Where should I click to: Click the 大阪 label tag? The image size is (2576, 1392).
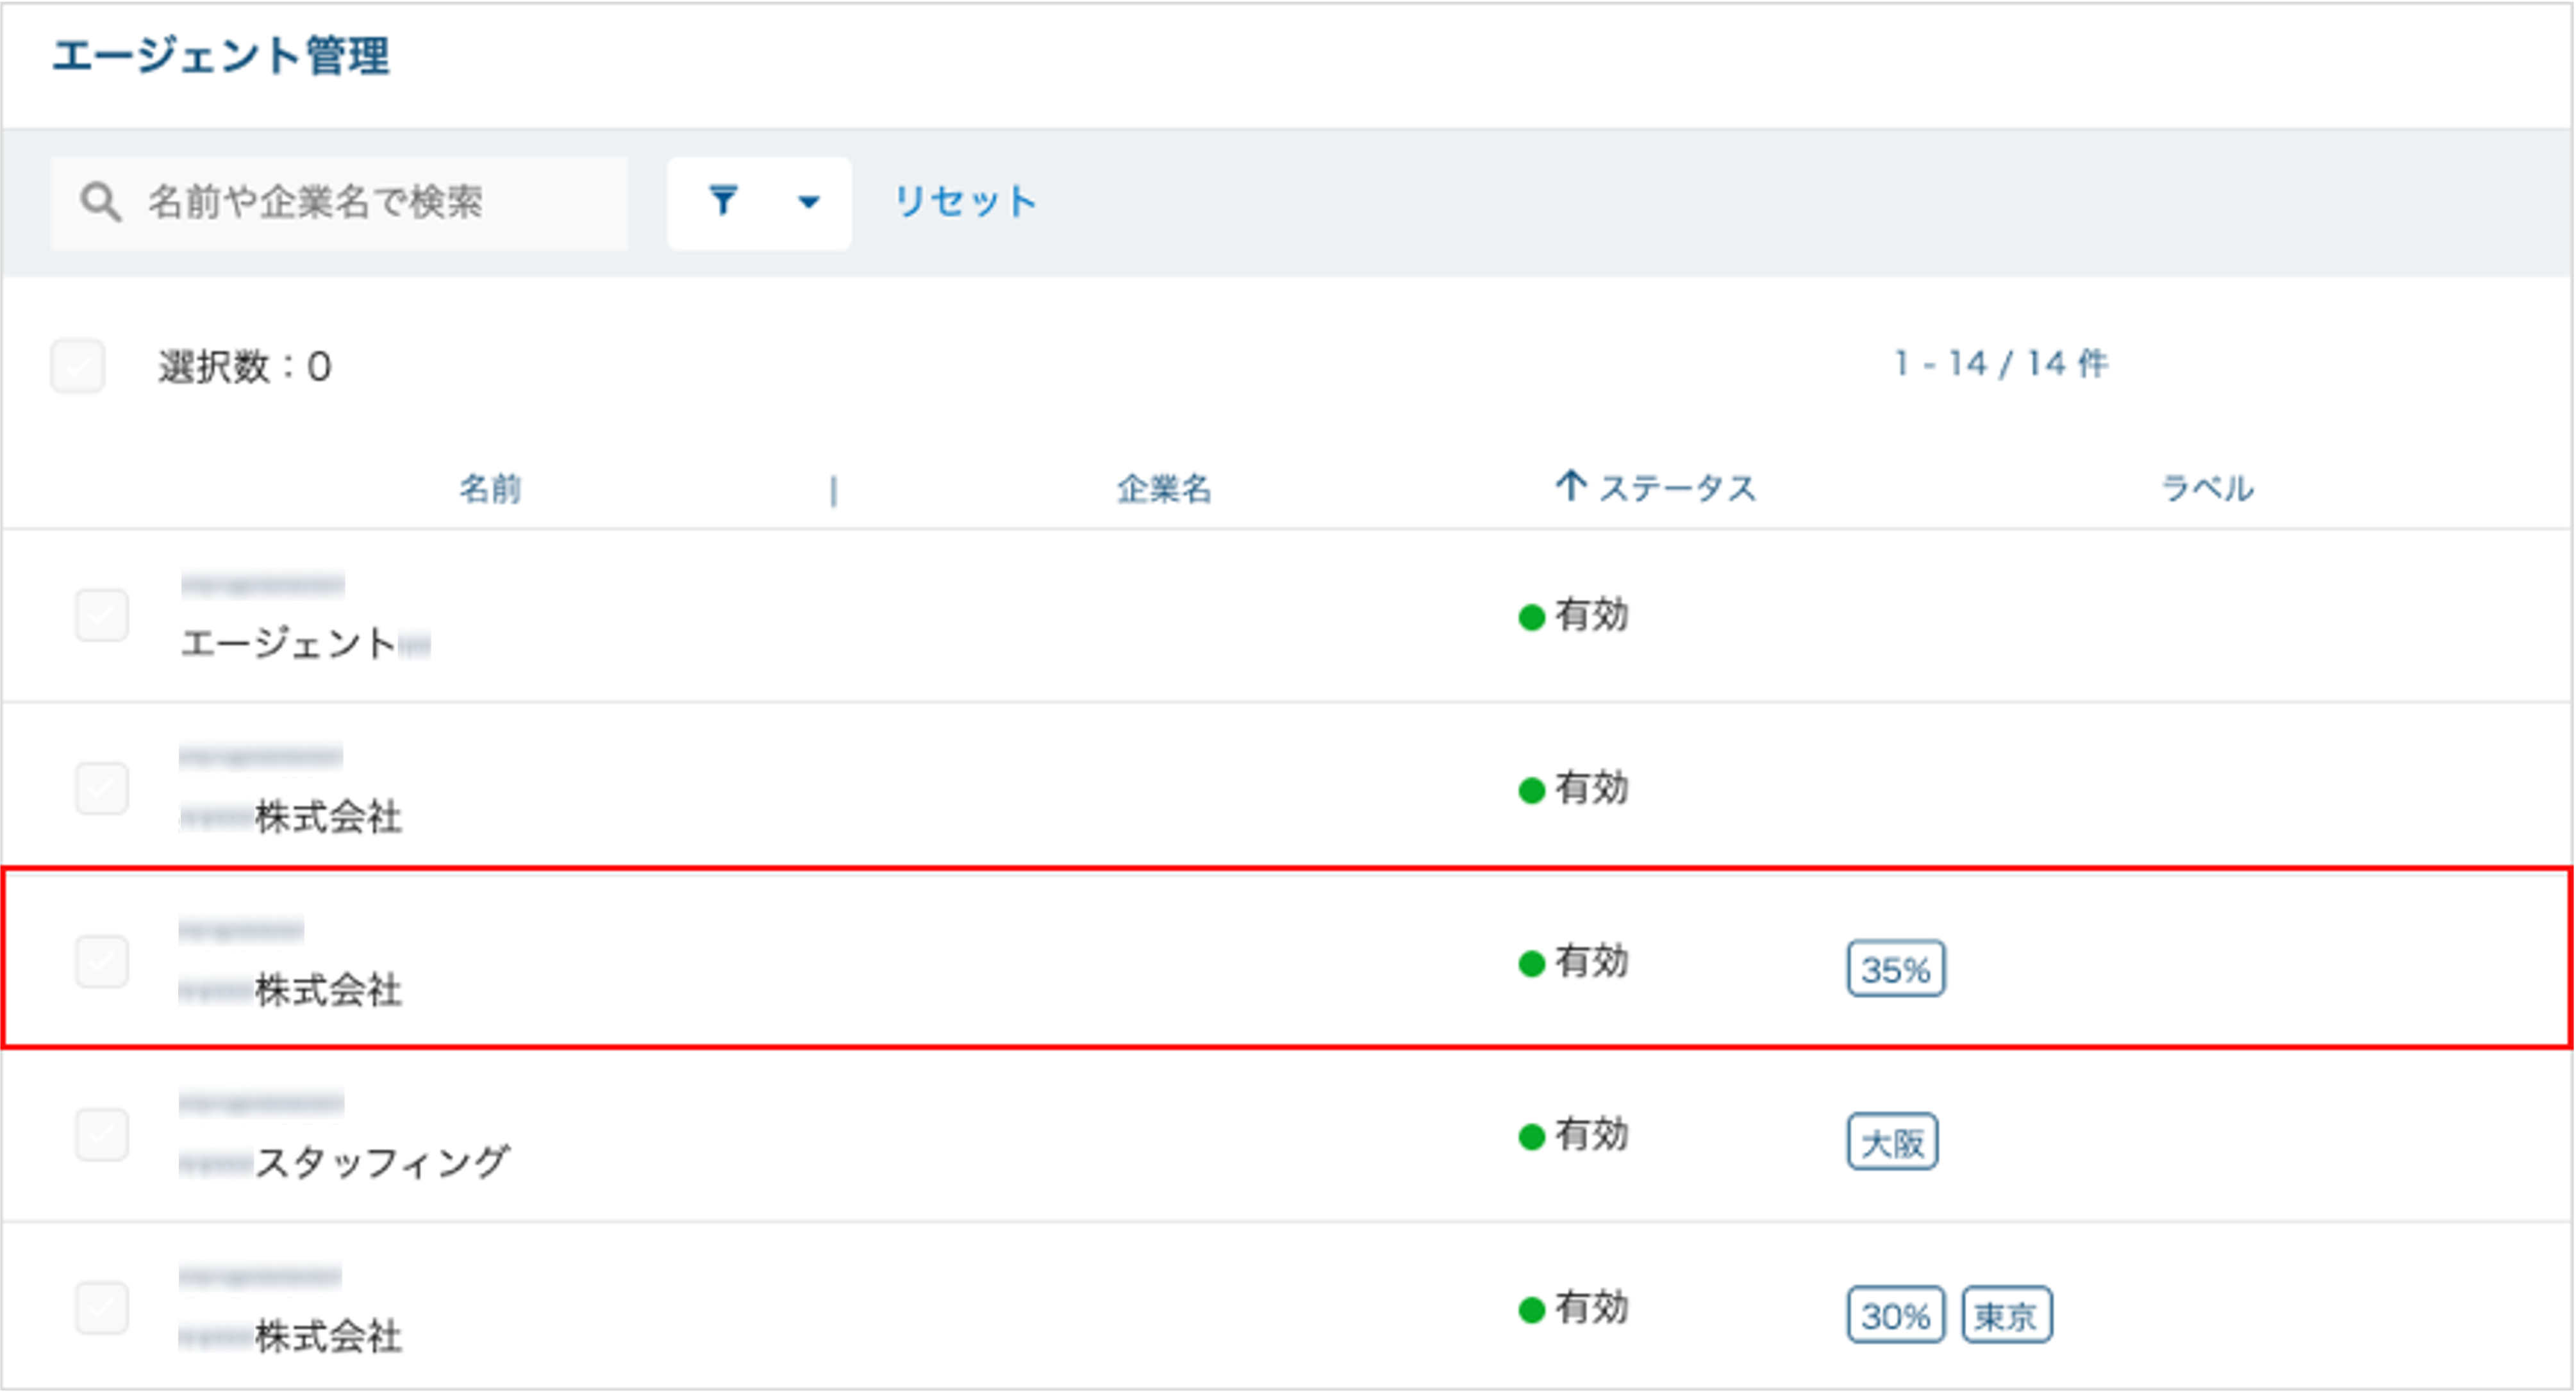[1892, 1141]
